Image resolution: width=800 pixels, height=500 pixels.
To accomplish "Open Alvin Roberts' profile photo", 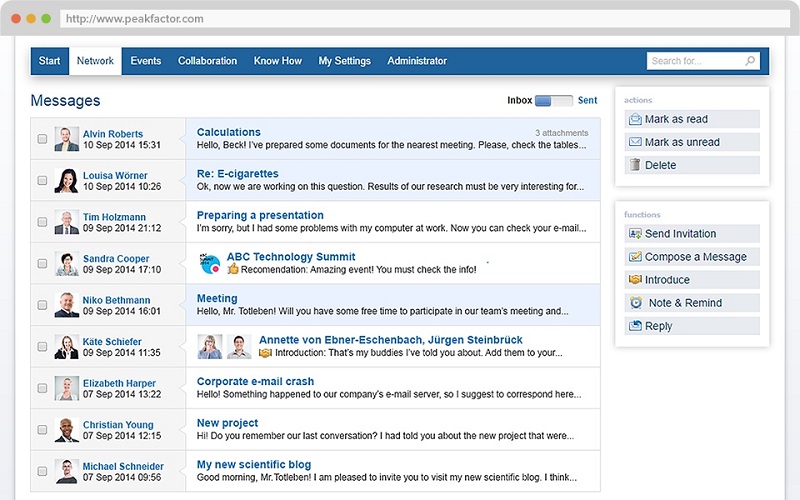I will pos(67,139).
